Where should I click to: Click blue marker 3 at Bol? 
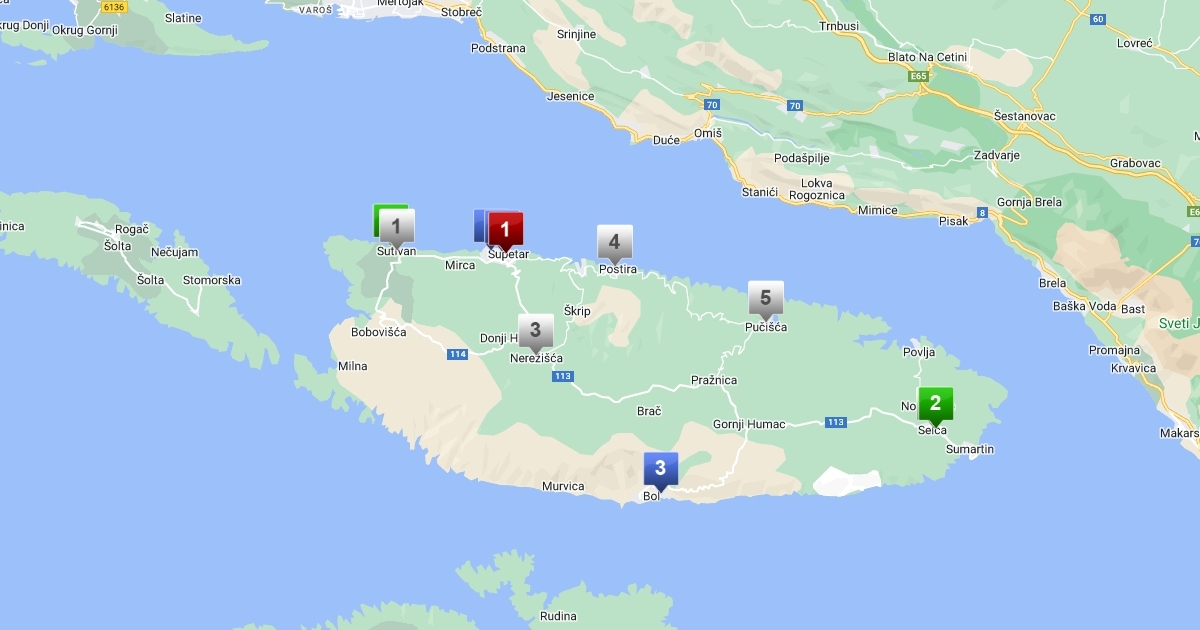tap(660, 469)
